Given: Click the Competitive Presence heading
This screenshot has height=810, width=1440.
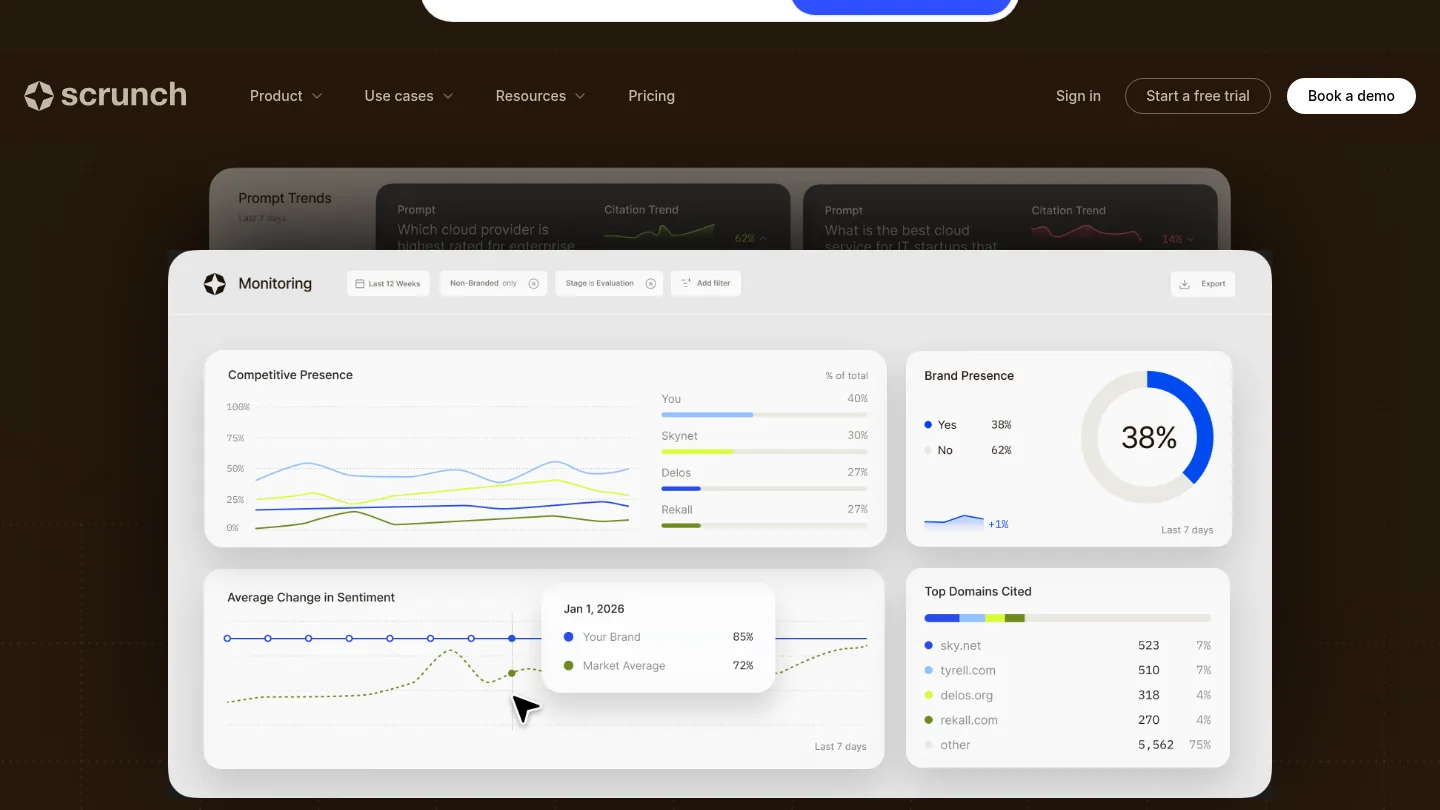Looking at the screenshot, I should click(x=290, y=375).
